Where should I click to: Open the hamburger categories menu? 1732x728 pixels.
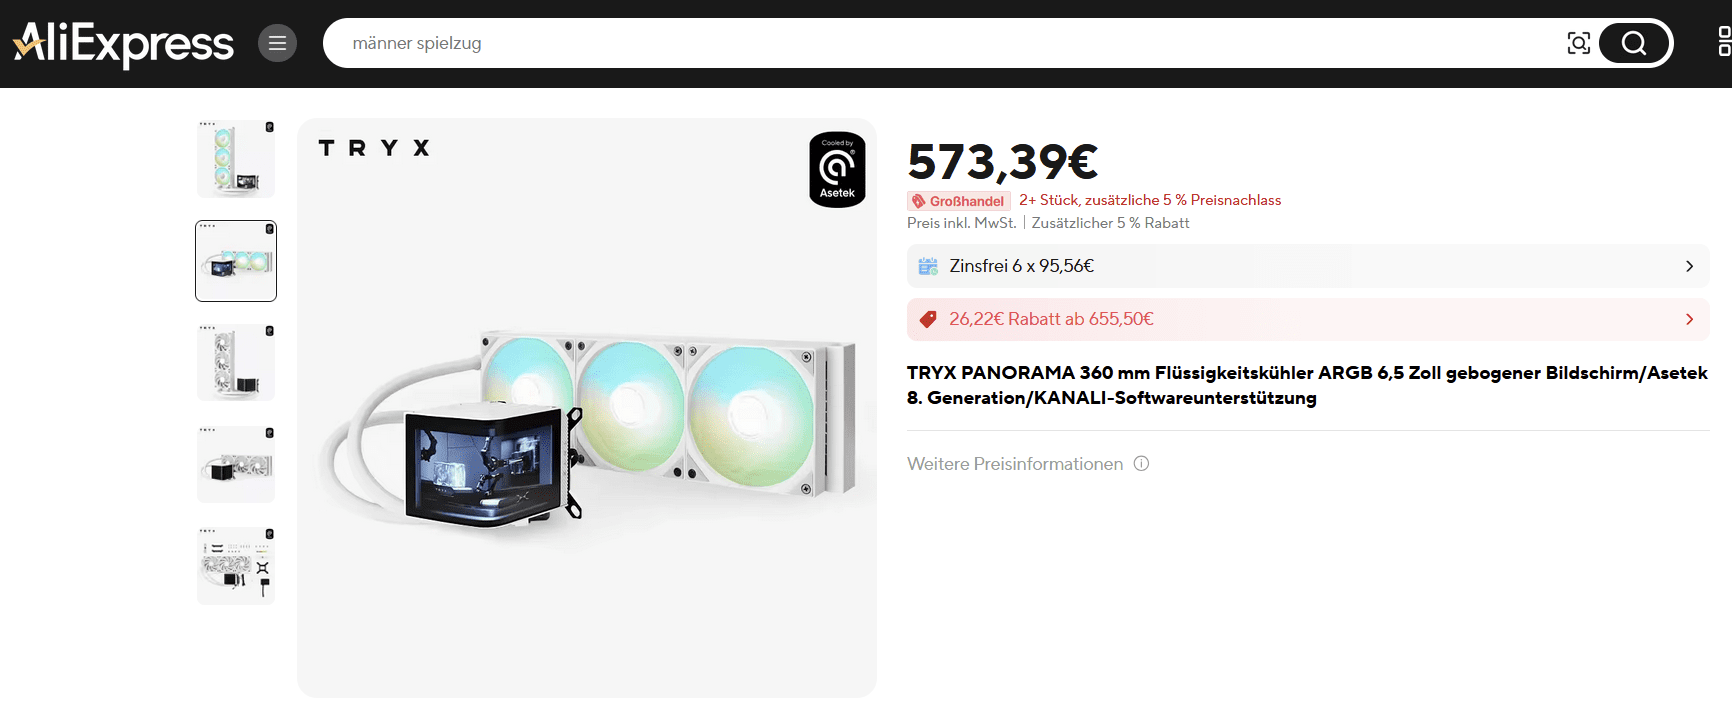[x=277, y=43]
